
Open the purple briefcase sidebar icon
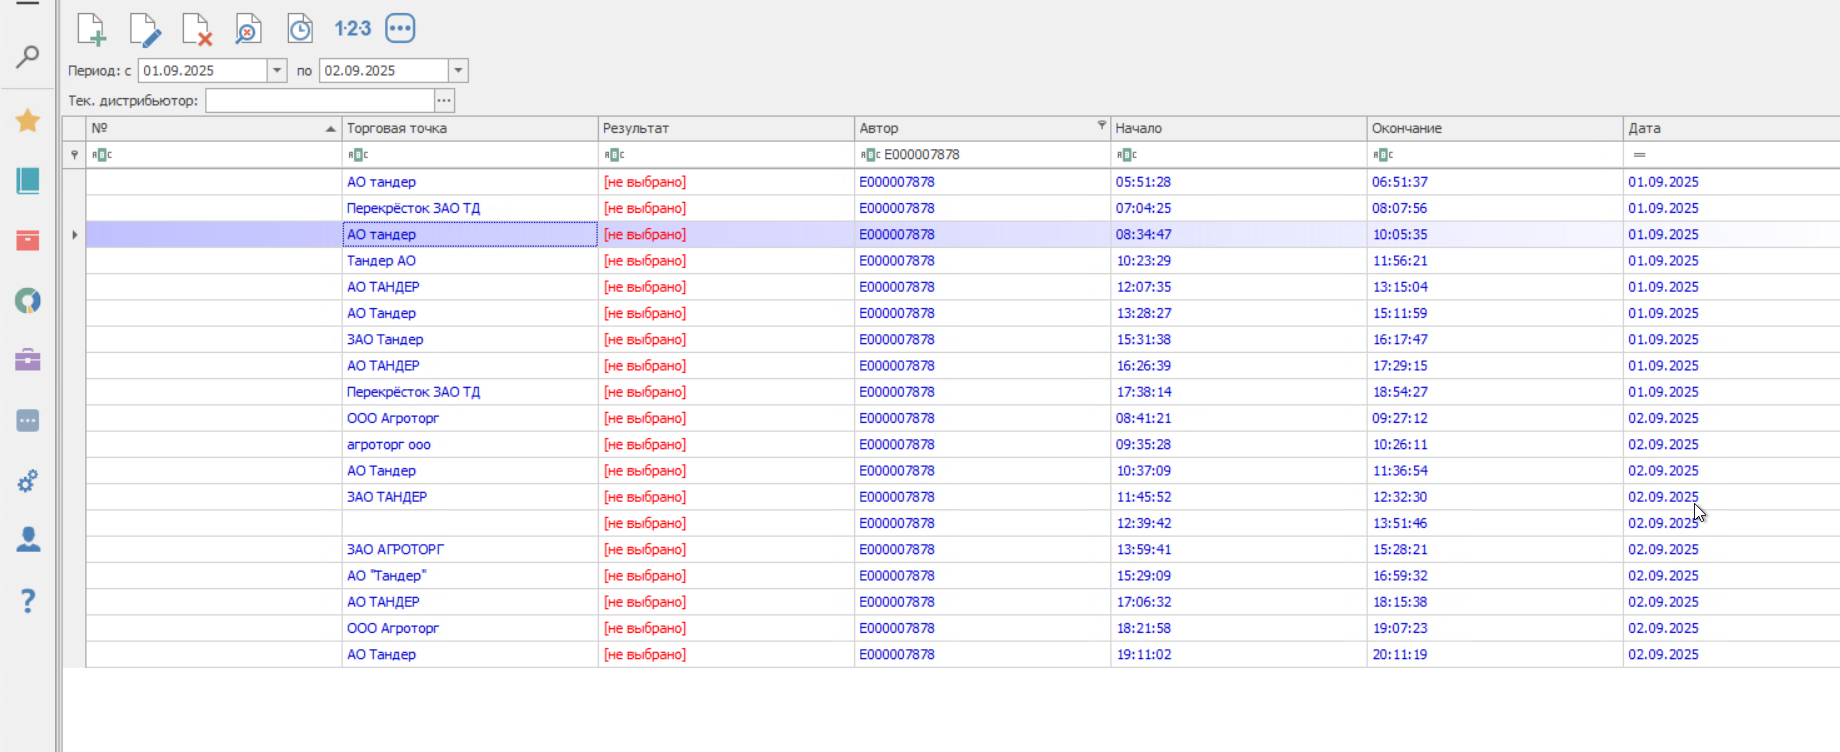click(x=28, y=360)
